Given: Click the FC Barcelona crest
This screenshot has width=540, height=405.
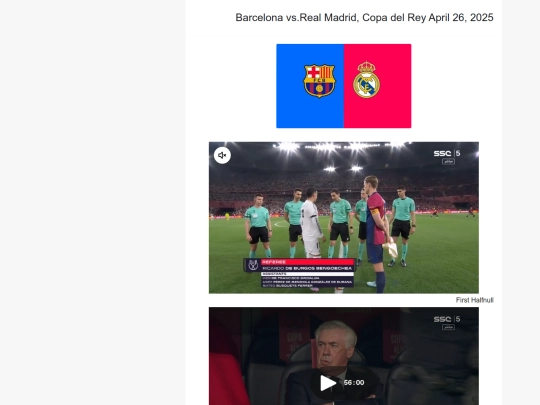Looking at the screenshot, I should (x=319, y=81).
